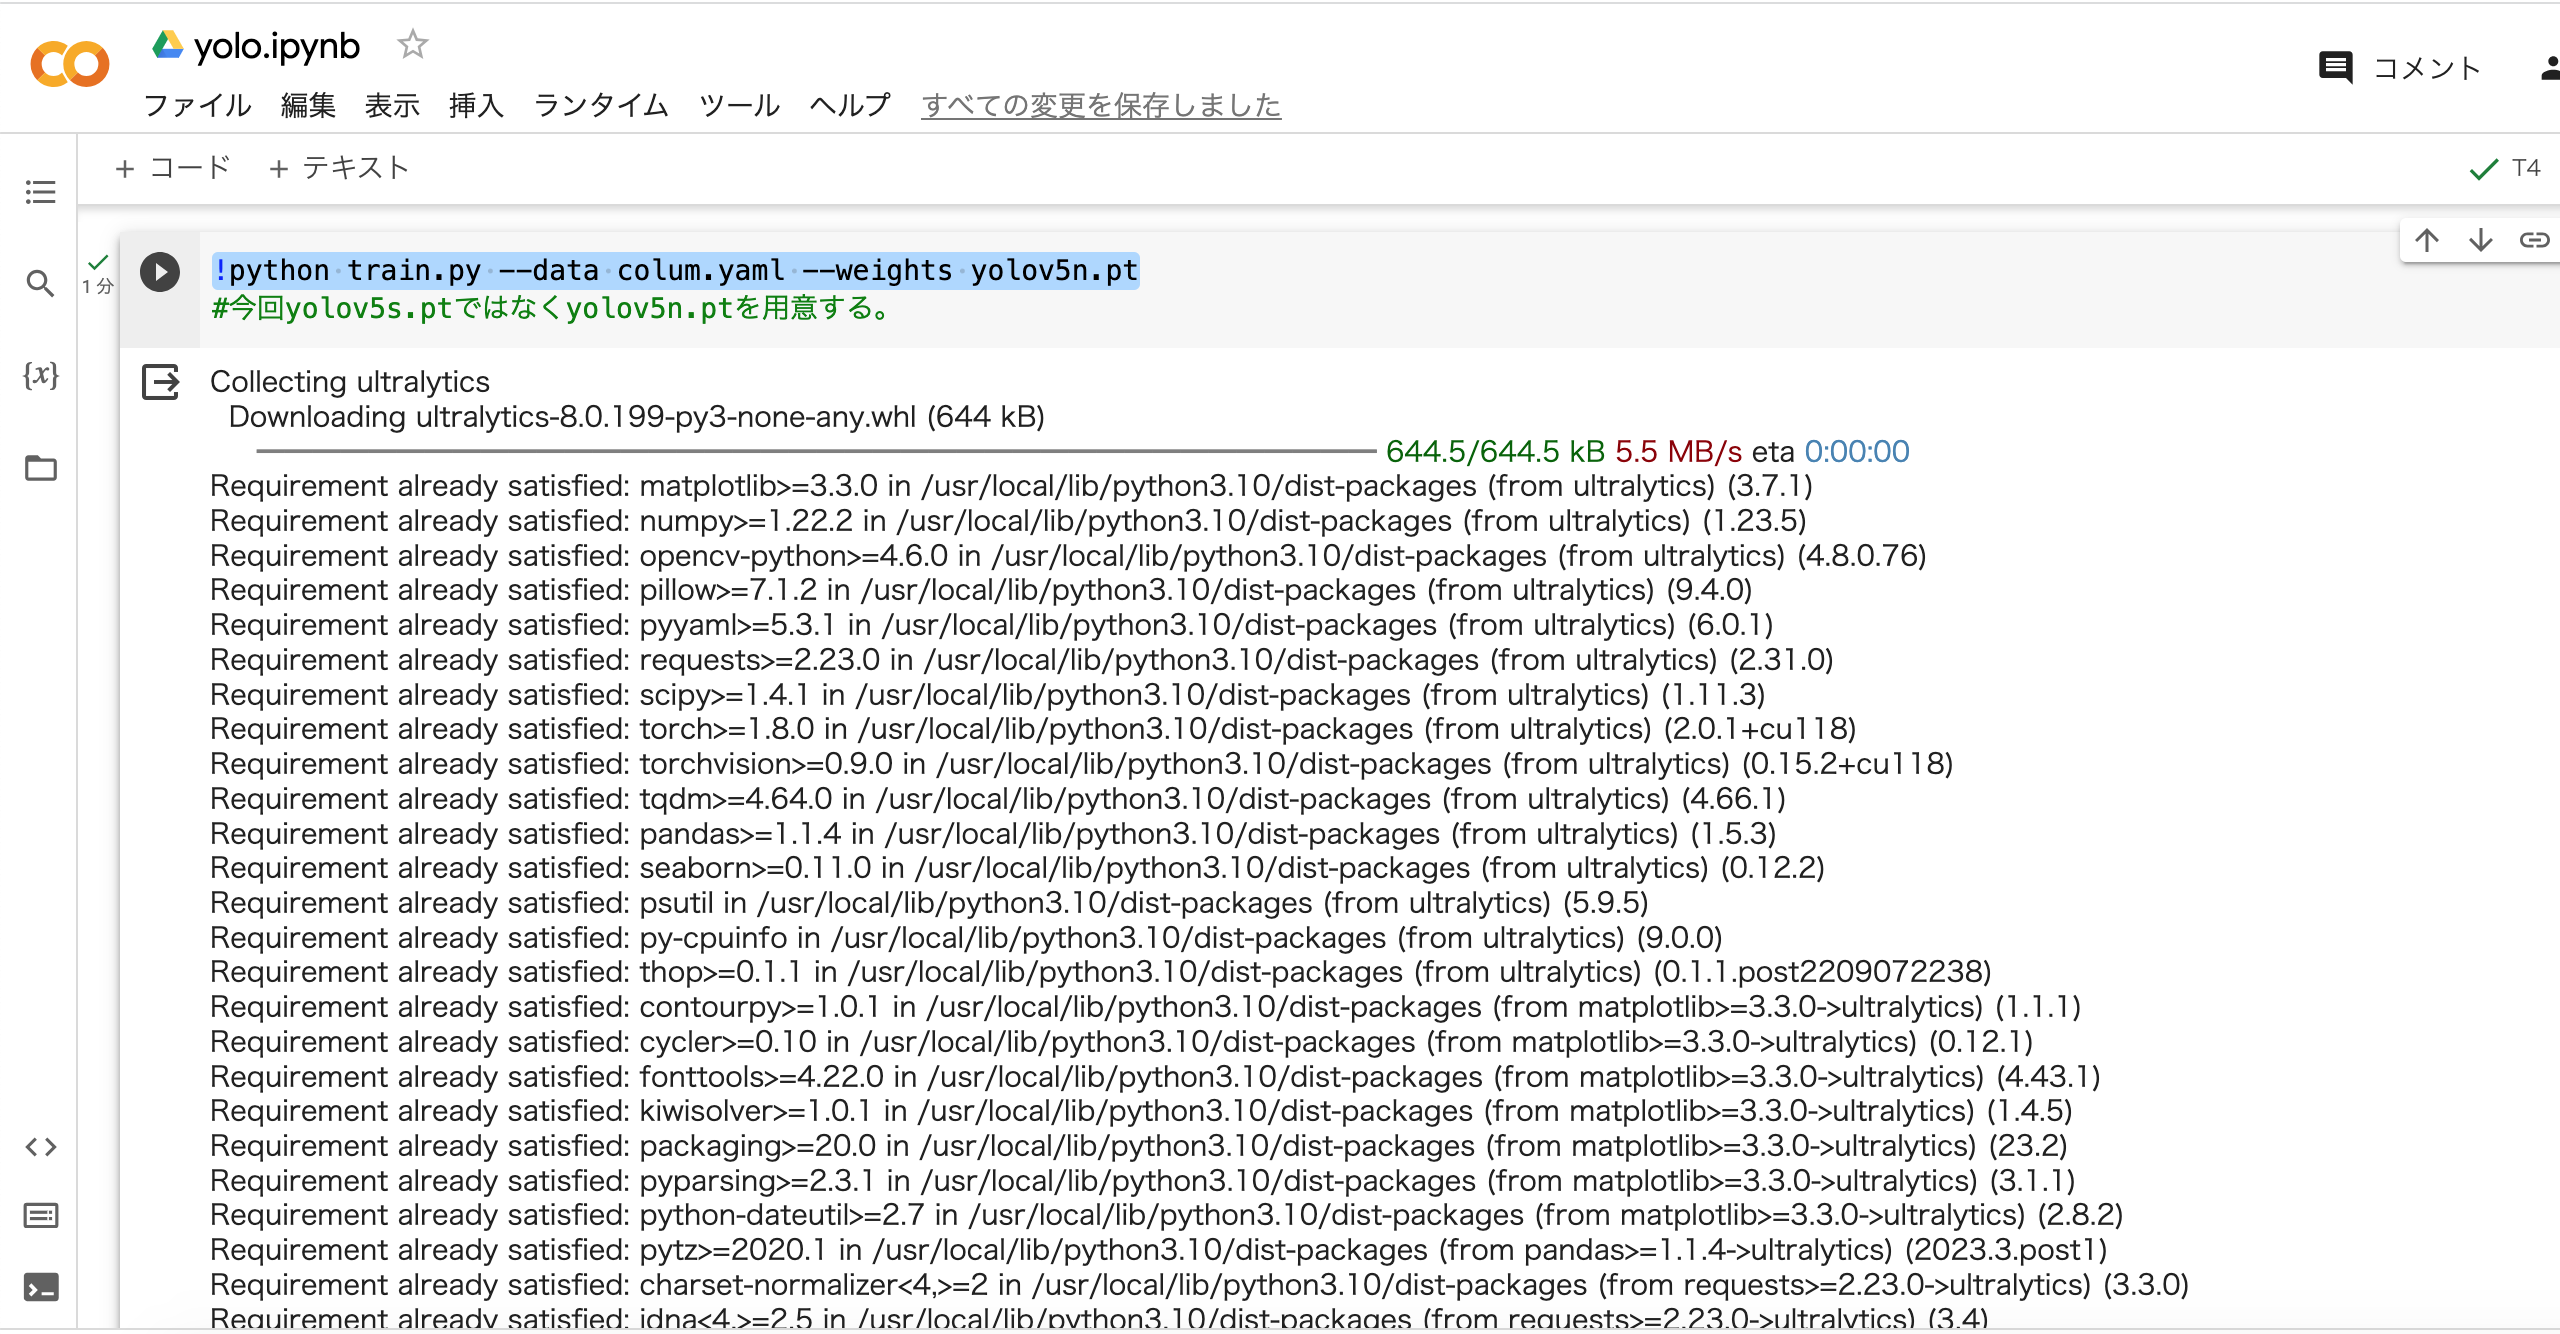2560x1334 pixels.
Task: Open the table of contents sidebar
Action: click(40, 192)
